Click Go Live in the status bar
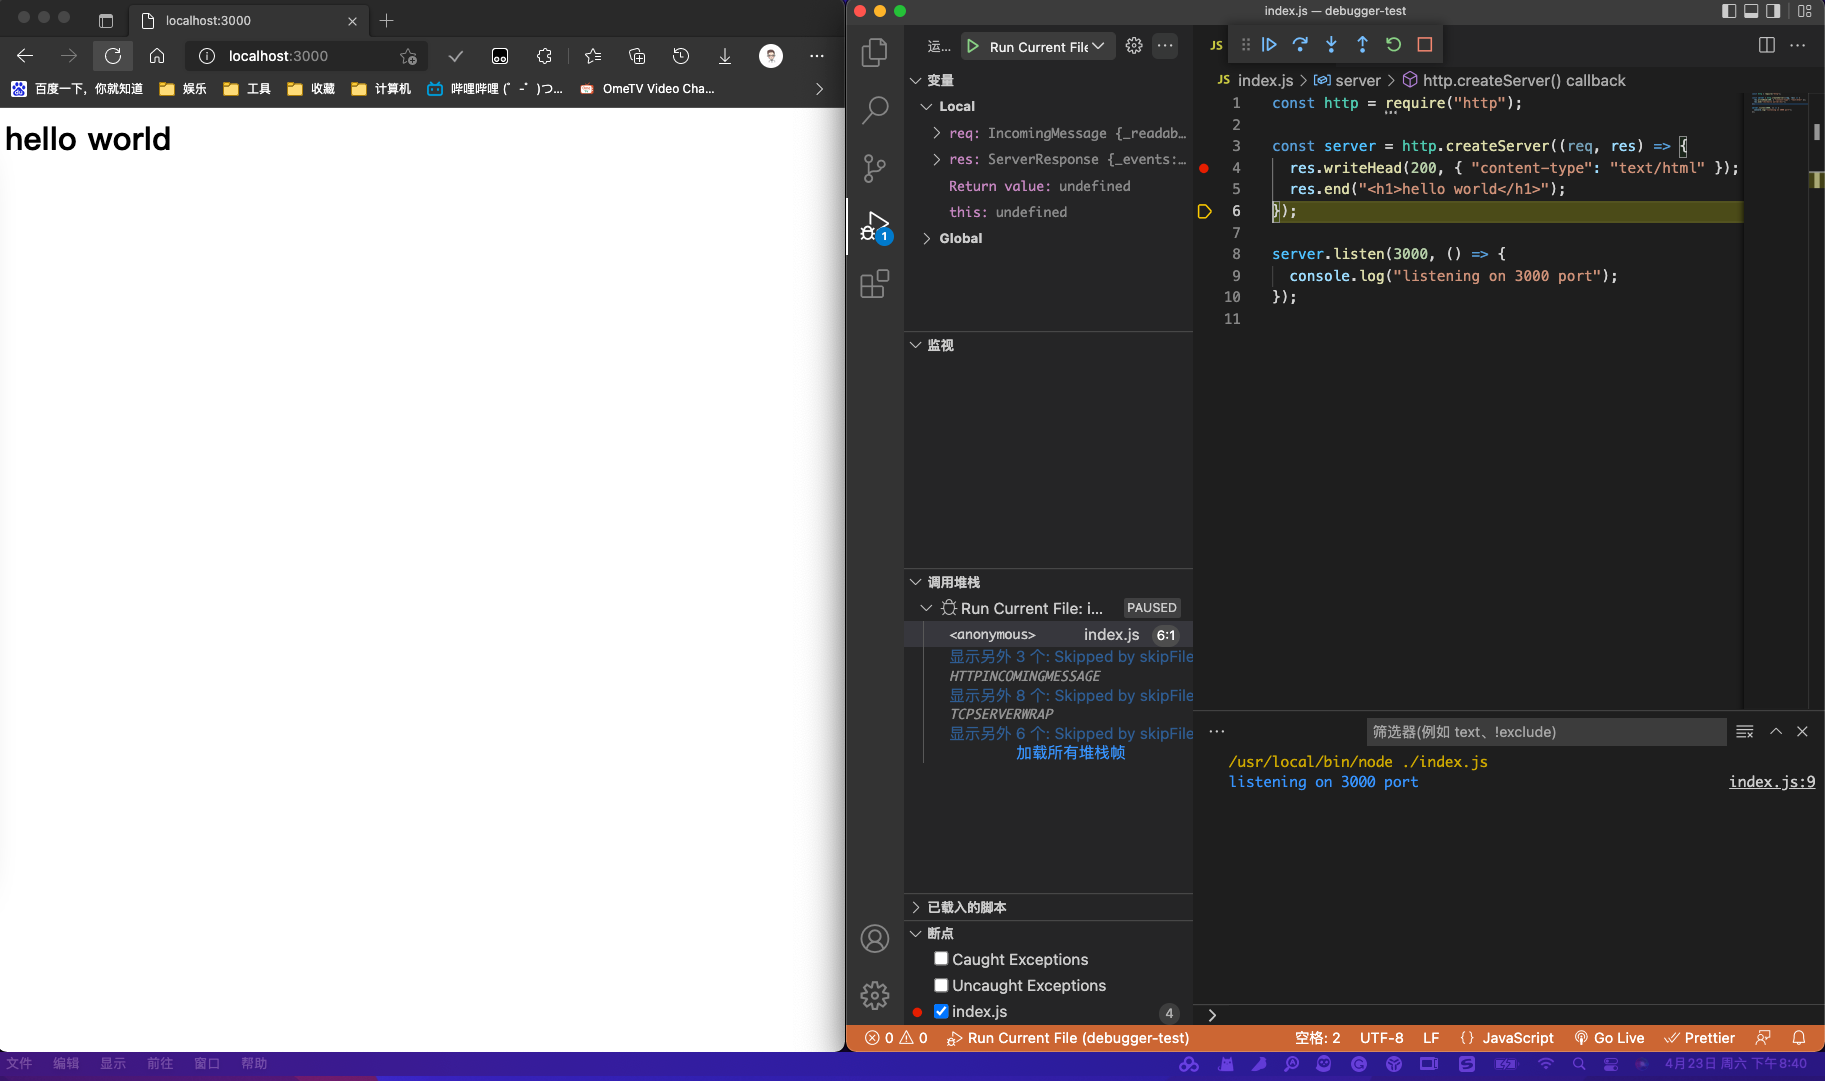This screenshot has height=1081, width=1825. click(x=1609, y=1038)
